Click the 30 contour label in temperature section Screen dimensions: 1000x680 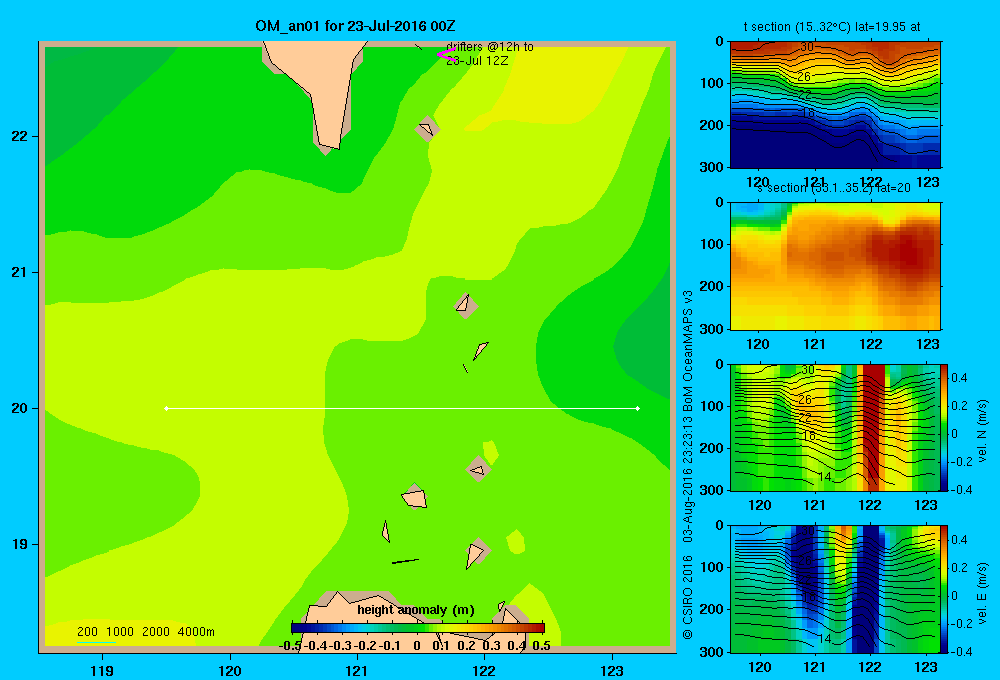click(807, 47)
